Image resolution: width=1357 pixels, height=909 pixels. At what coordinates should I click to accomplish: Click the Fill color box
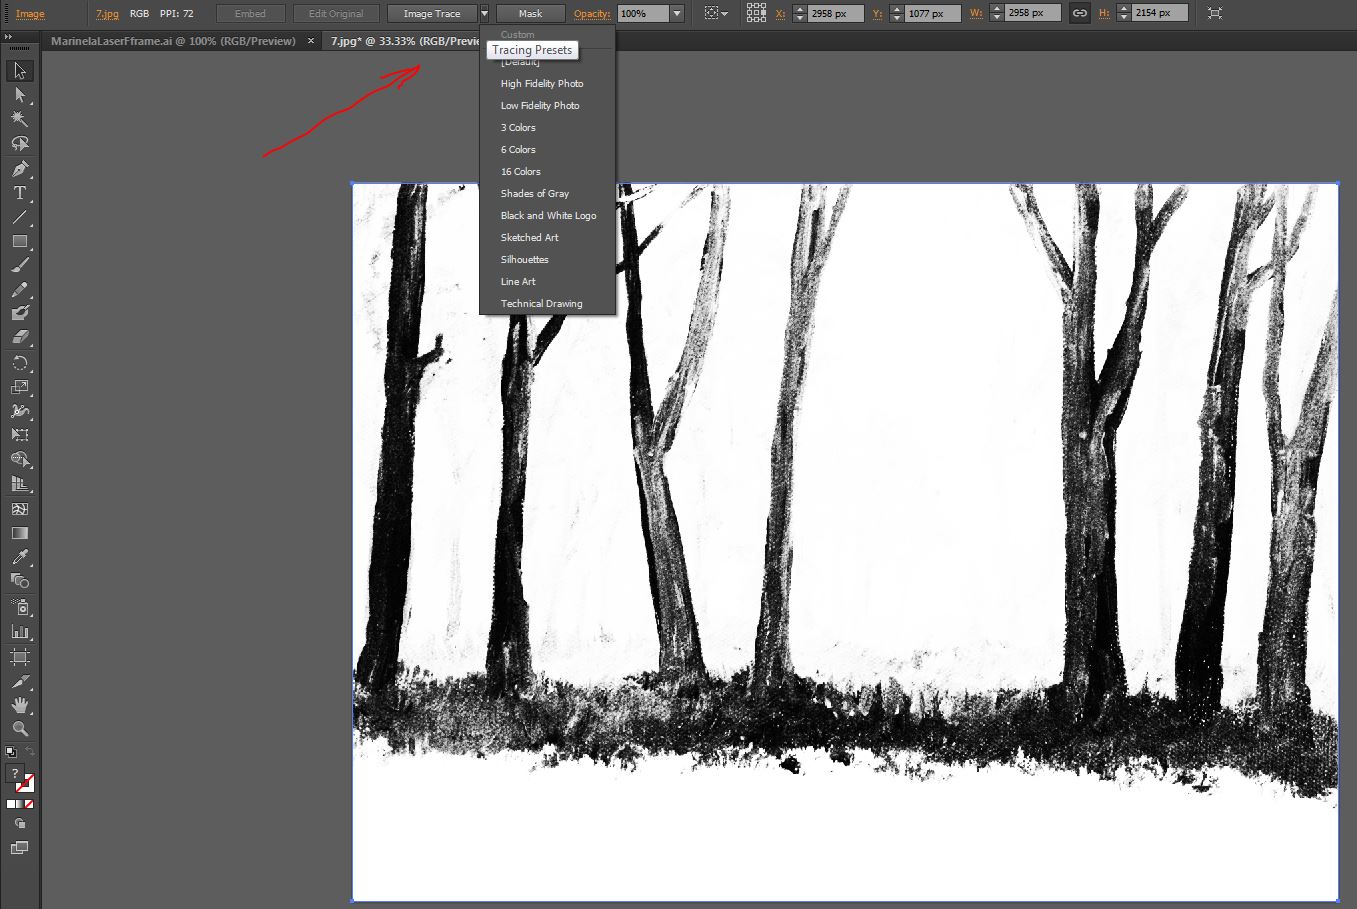click(14, 774)
